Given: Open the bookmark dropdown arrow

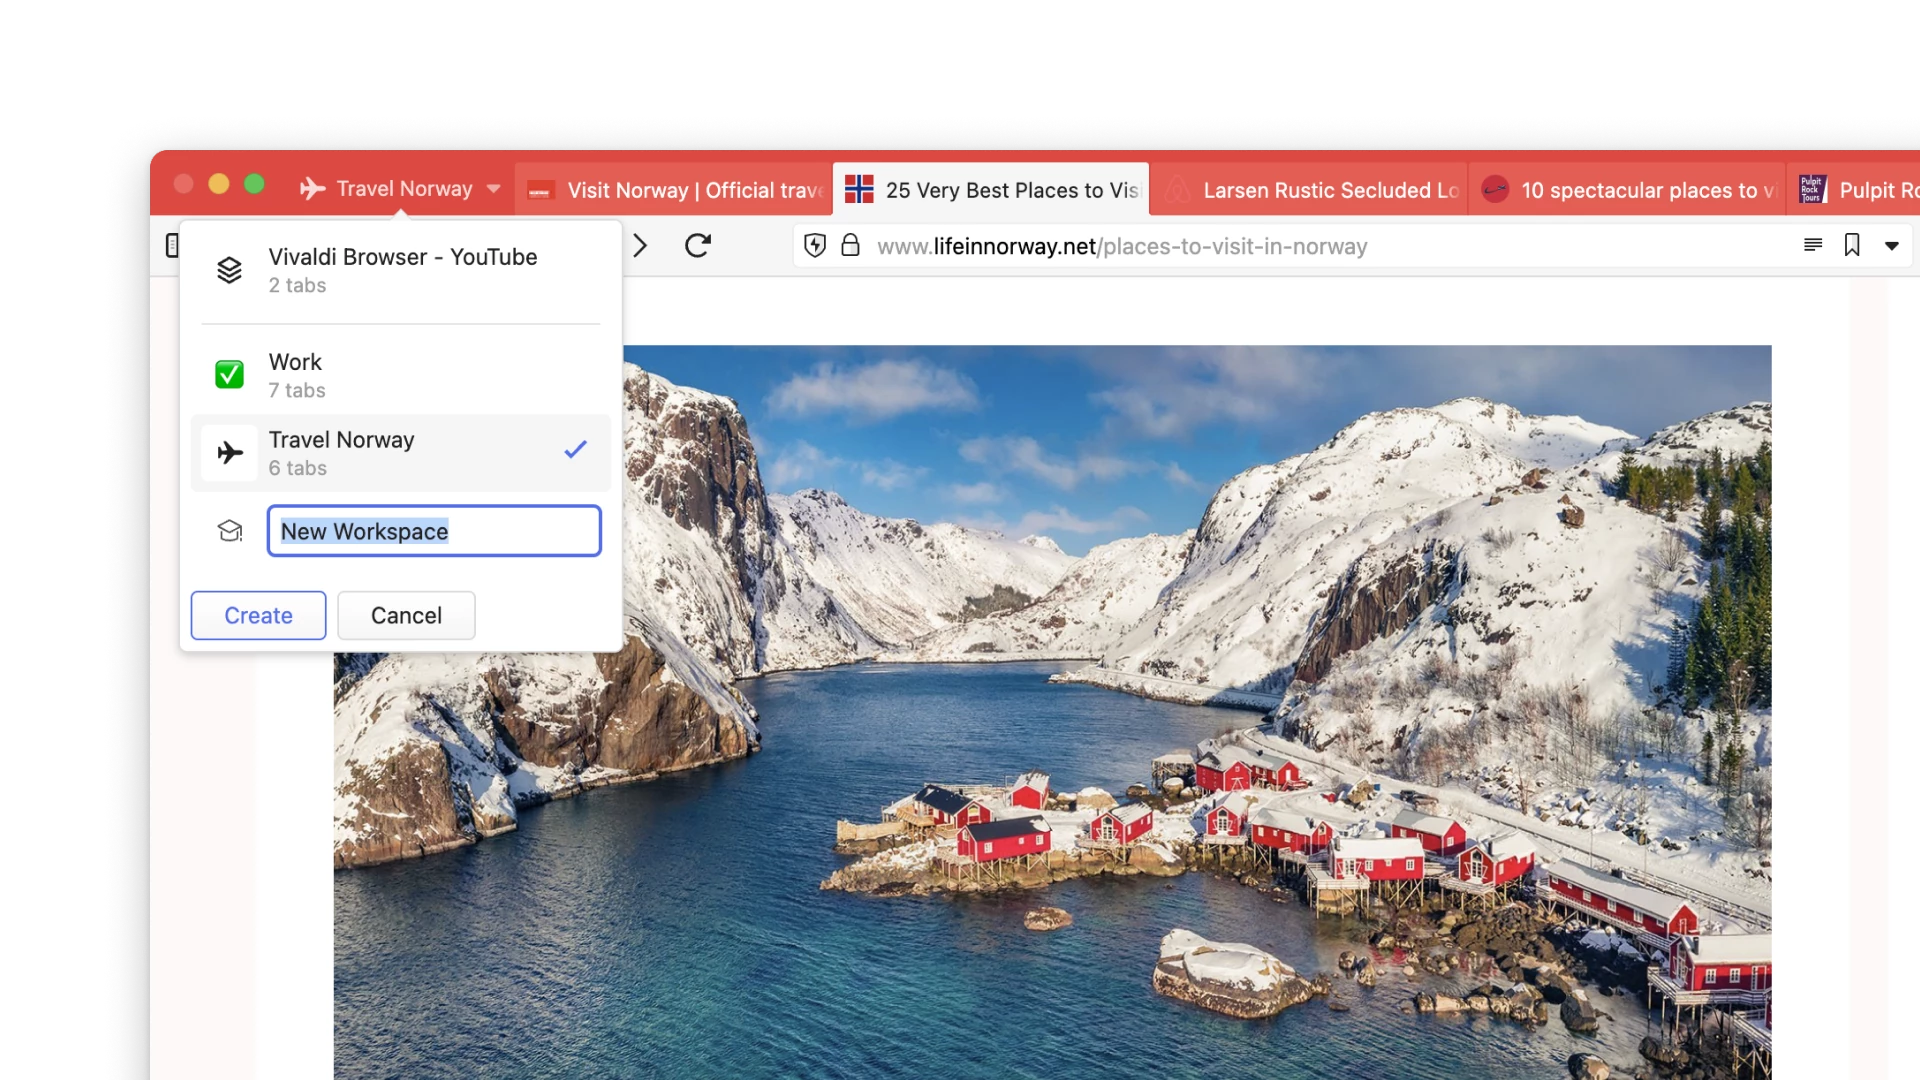Looking at the screenshot, I should pyautogui.click(x=1893, y=246).
